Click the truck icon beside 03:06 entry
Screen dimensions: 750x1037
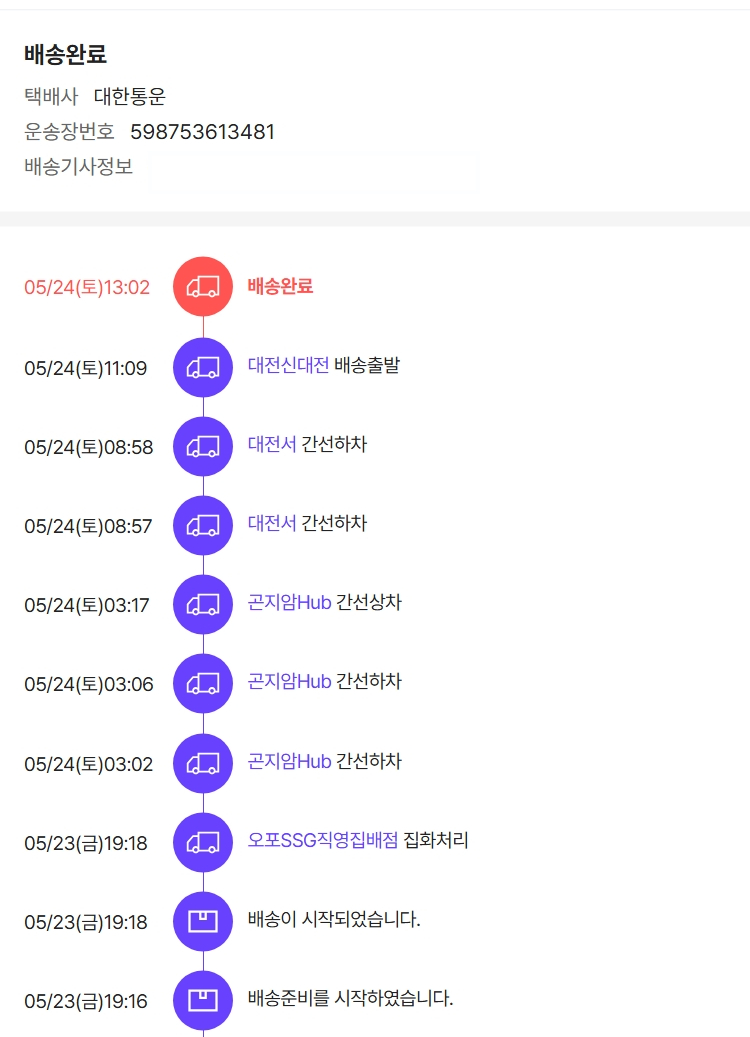(x=203, y=683)
